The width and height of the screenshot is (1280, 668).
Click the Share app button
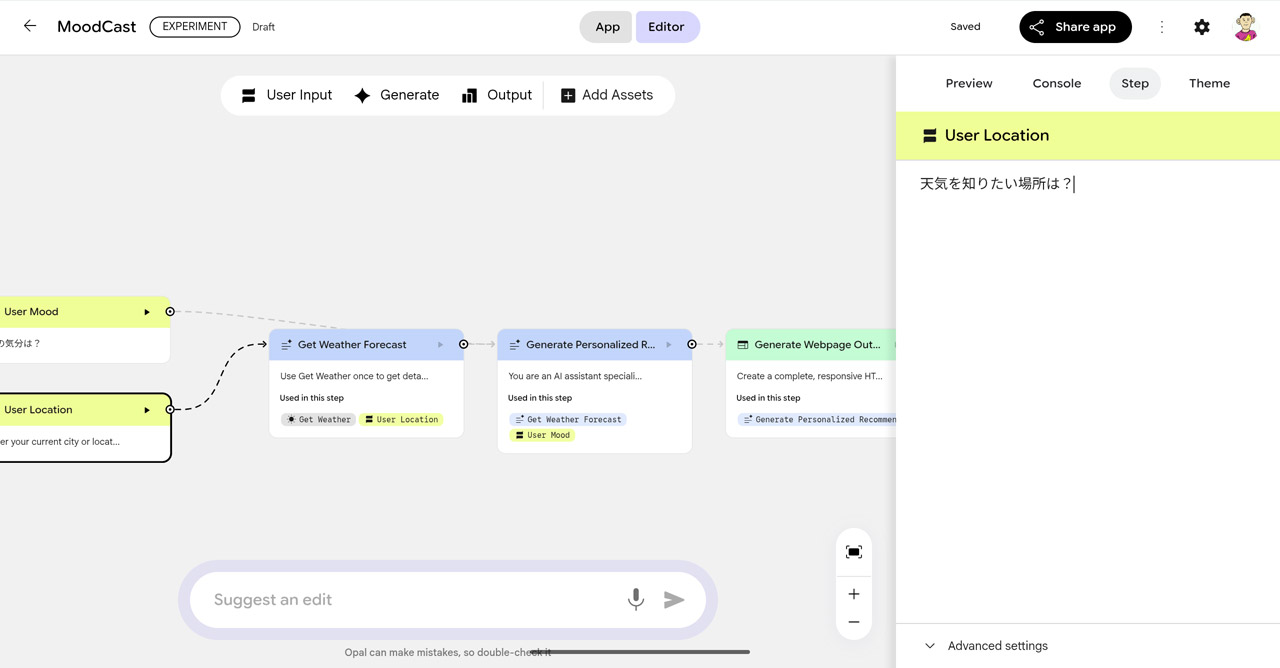[x=1075, y=27]
